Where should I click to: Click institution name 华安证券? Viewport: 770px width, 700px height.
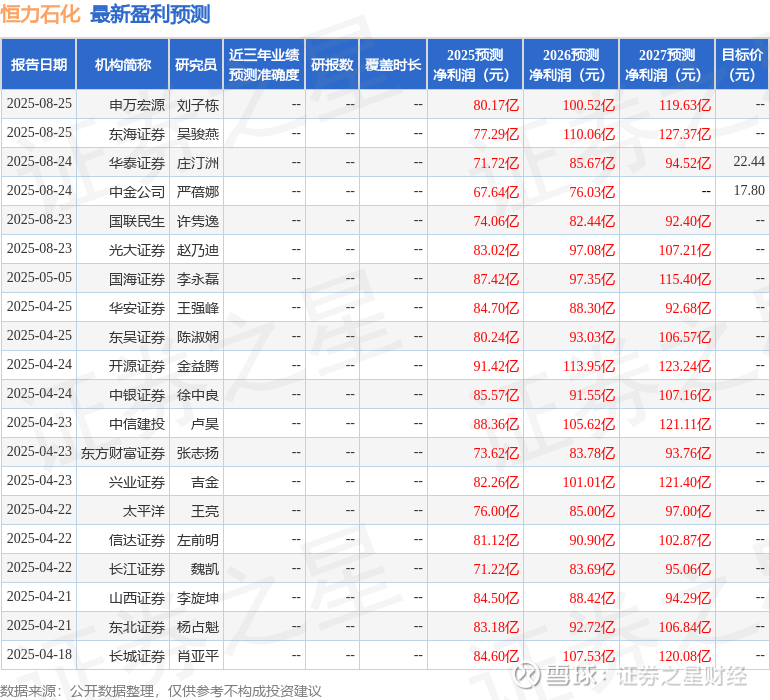click(x=137, y=308)
